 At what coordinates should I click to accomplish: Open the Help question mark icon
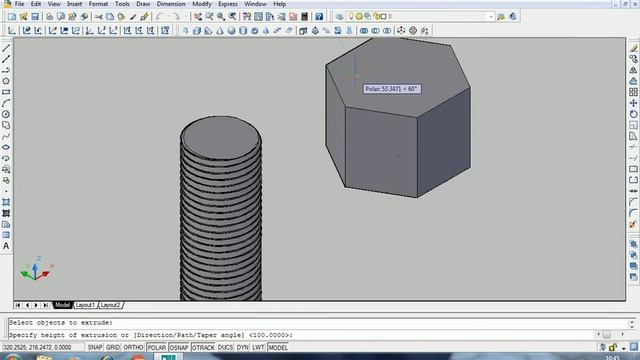click(x=319, y=17)
